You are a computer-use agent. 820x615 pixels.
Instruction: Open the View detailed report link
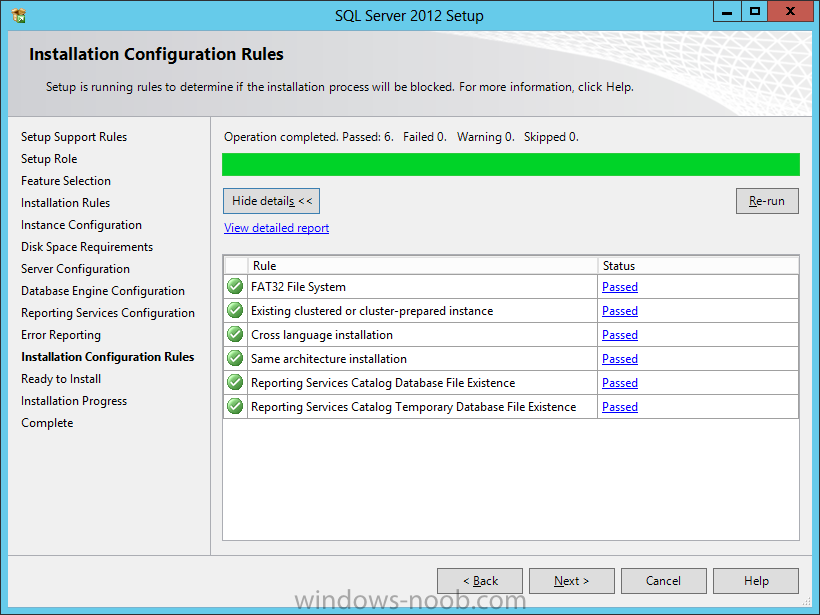coord(277,228)
